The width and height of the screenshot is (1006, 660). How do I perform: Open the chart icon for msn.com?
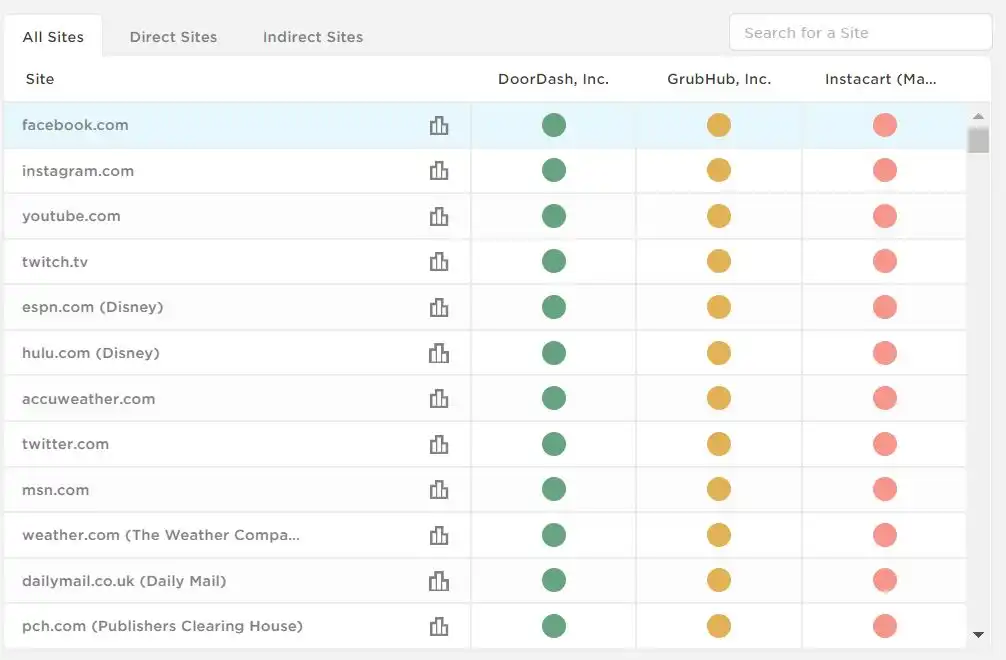(439, 489)
